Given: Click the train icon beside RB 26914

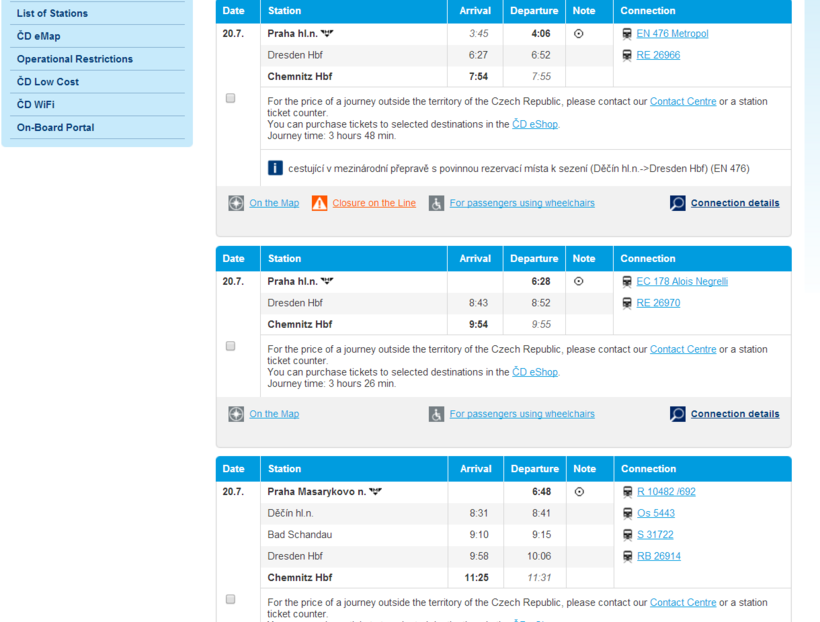Looking at the screenshot, I should click(x=628, y=557).
